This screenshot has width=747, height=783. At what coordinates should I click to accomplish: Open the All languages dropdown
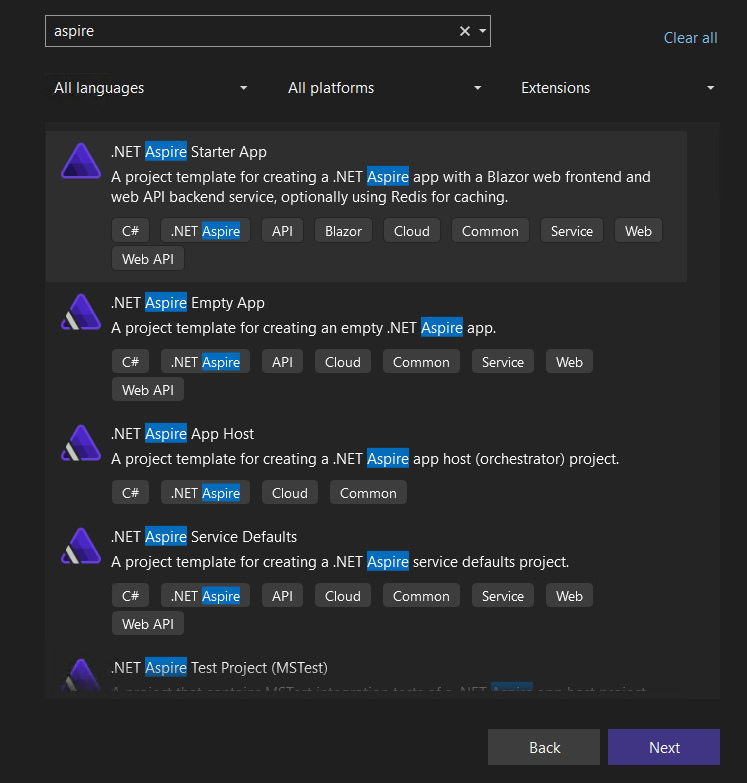coord(150,88)
